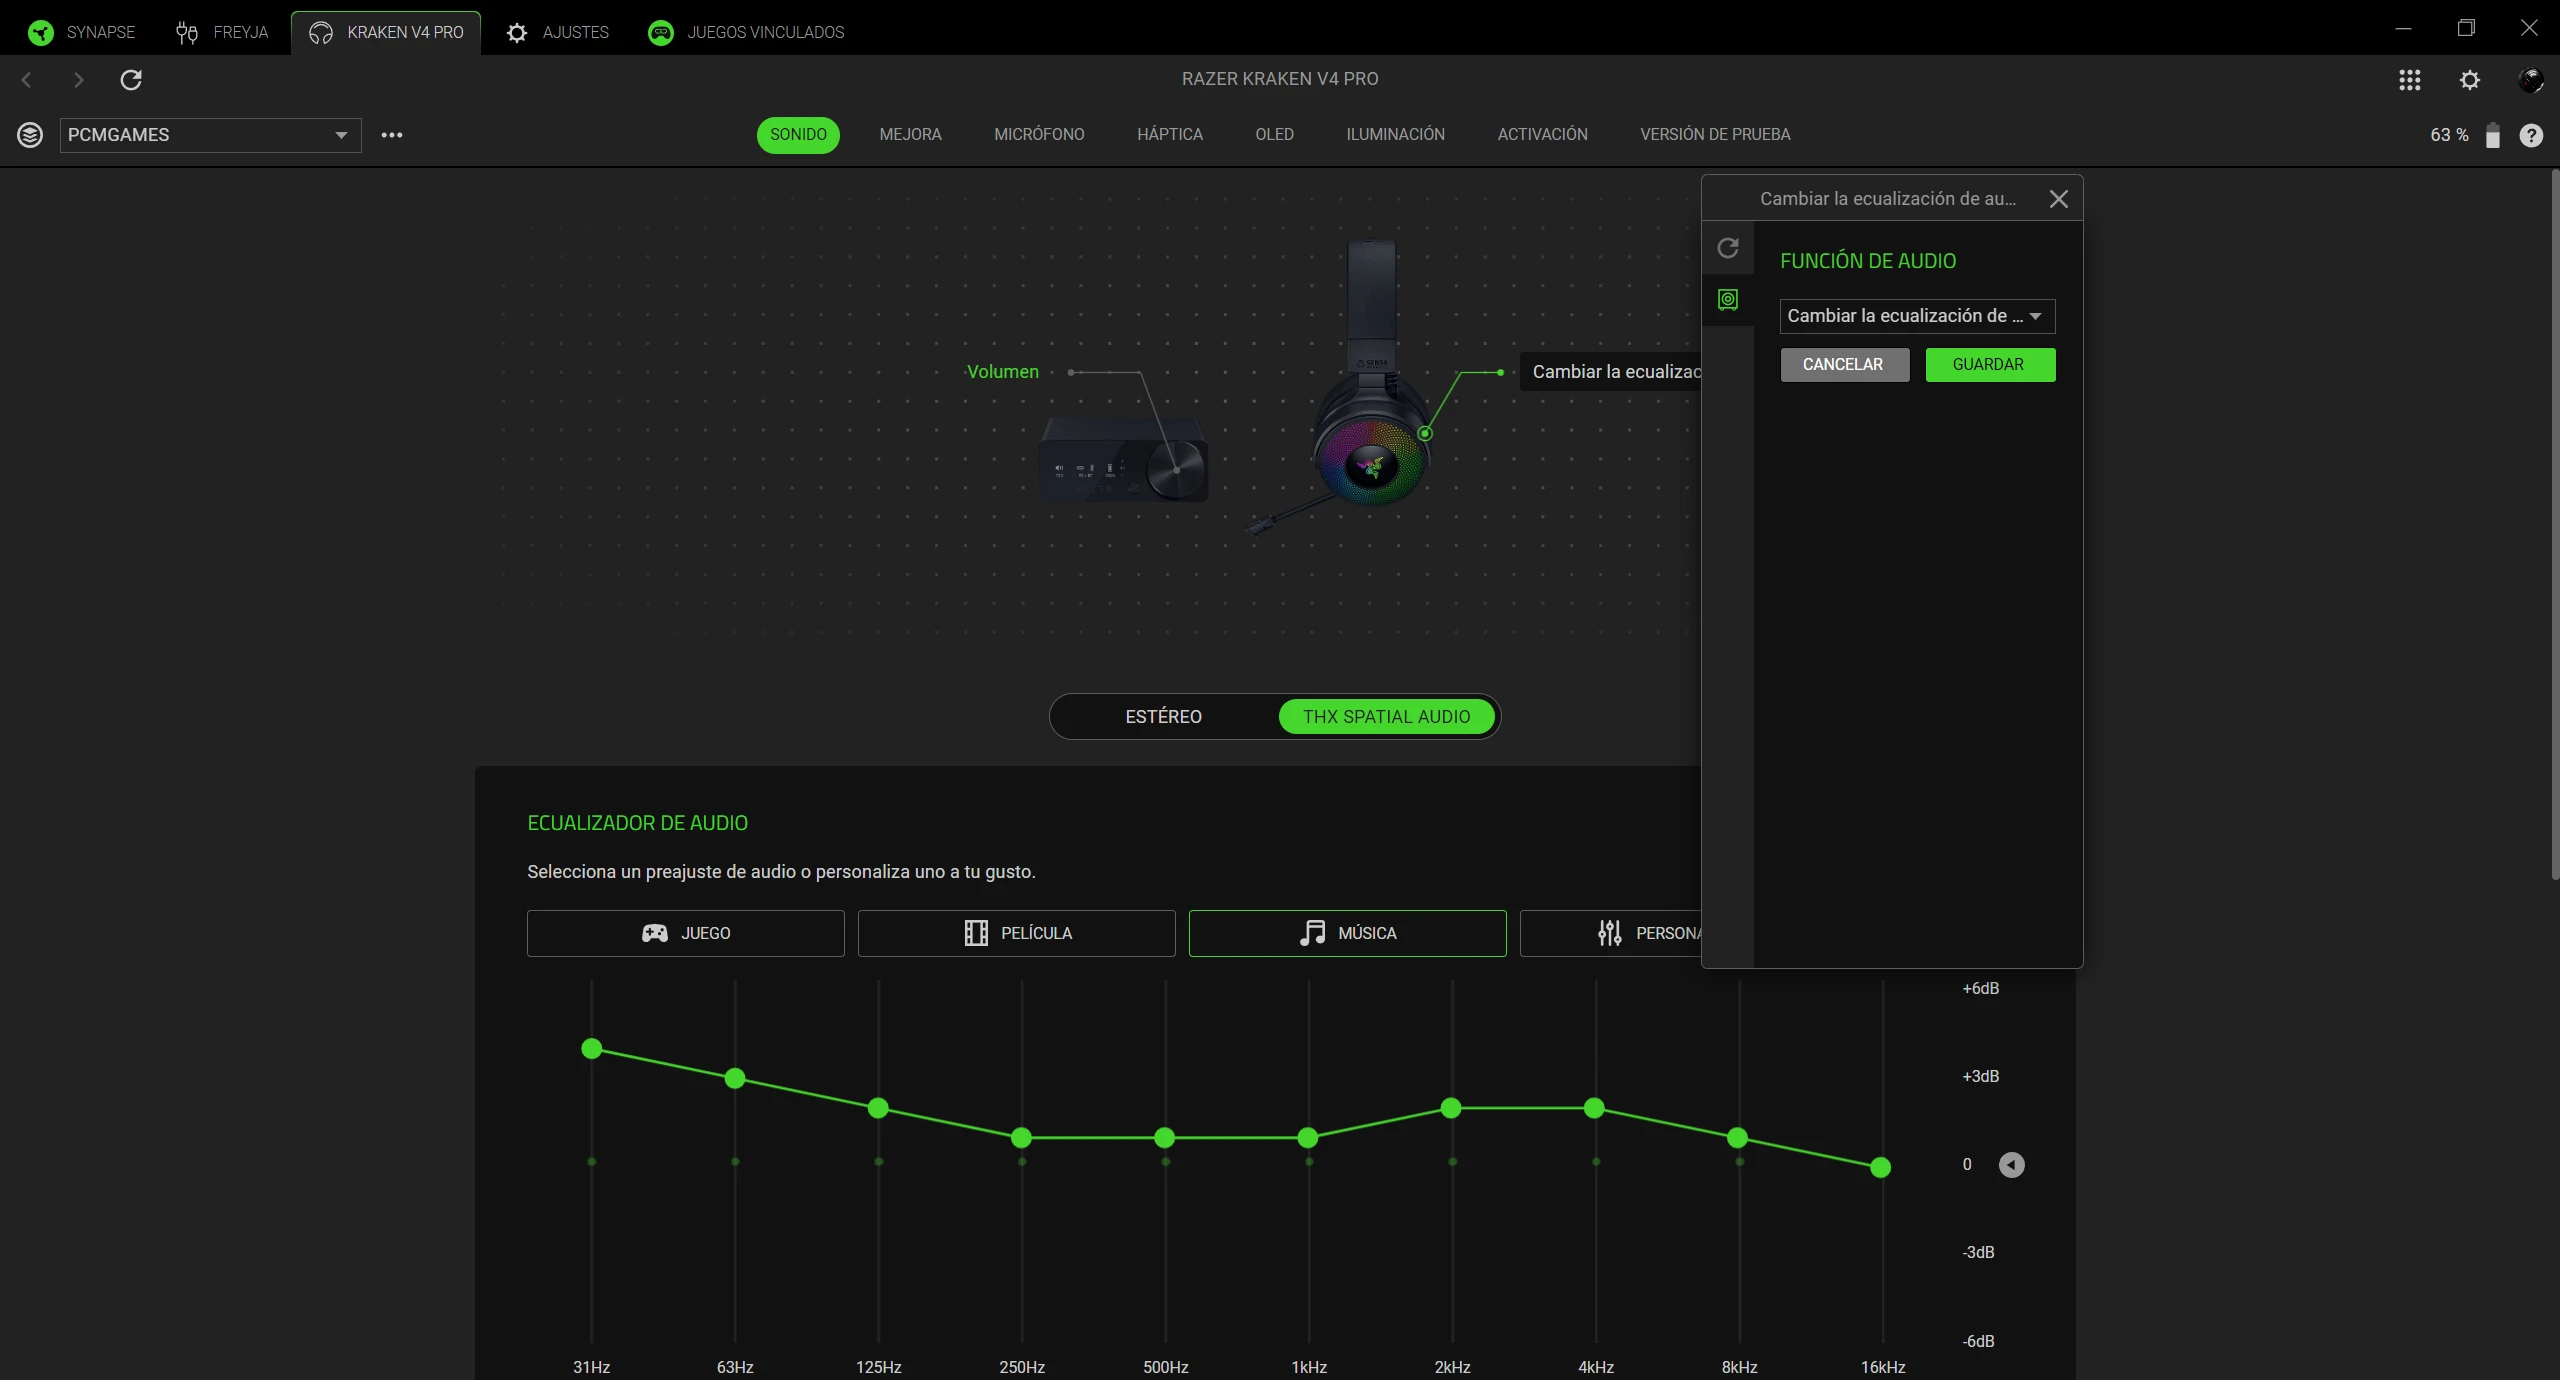Click the 500Hz equalizer slider handle
Viewport: 2560px width, 1380px height.
click(x=1164, y=1138)
